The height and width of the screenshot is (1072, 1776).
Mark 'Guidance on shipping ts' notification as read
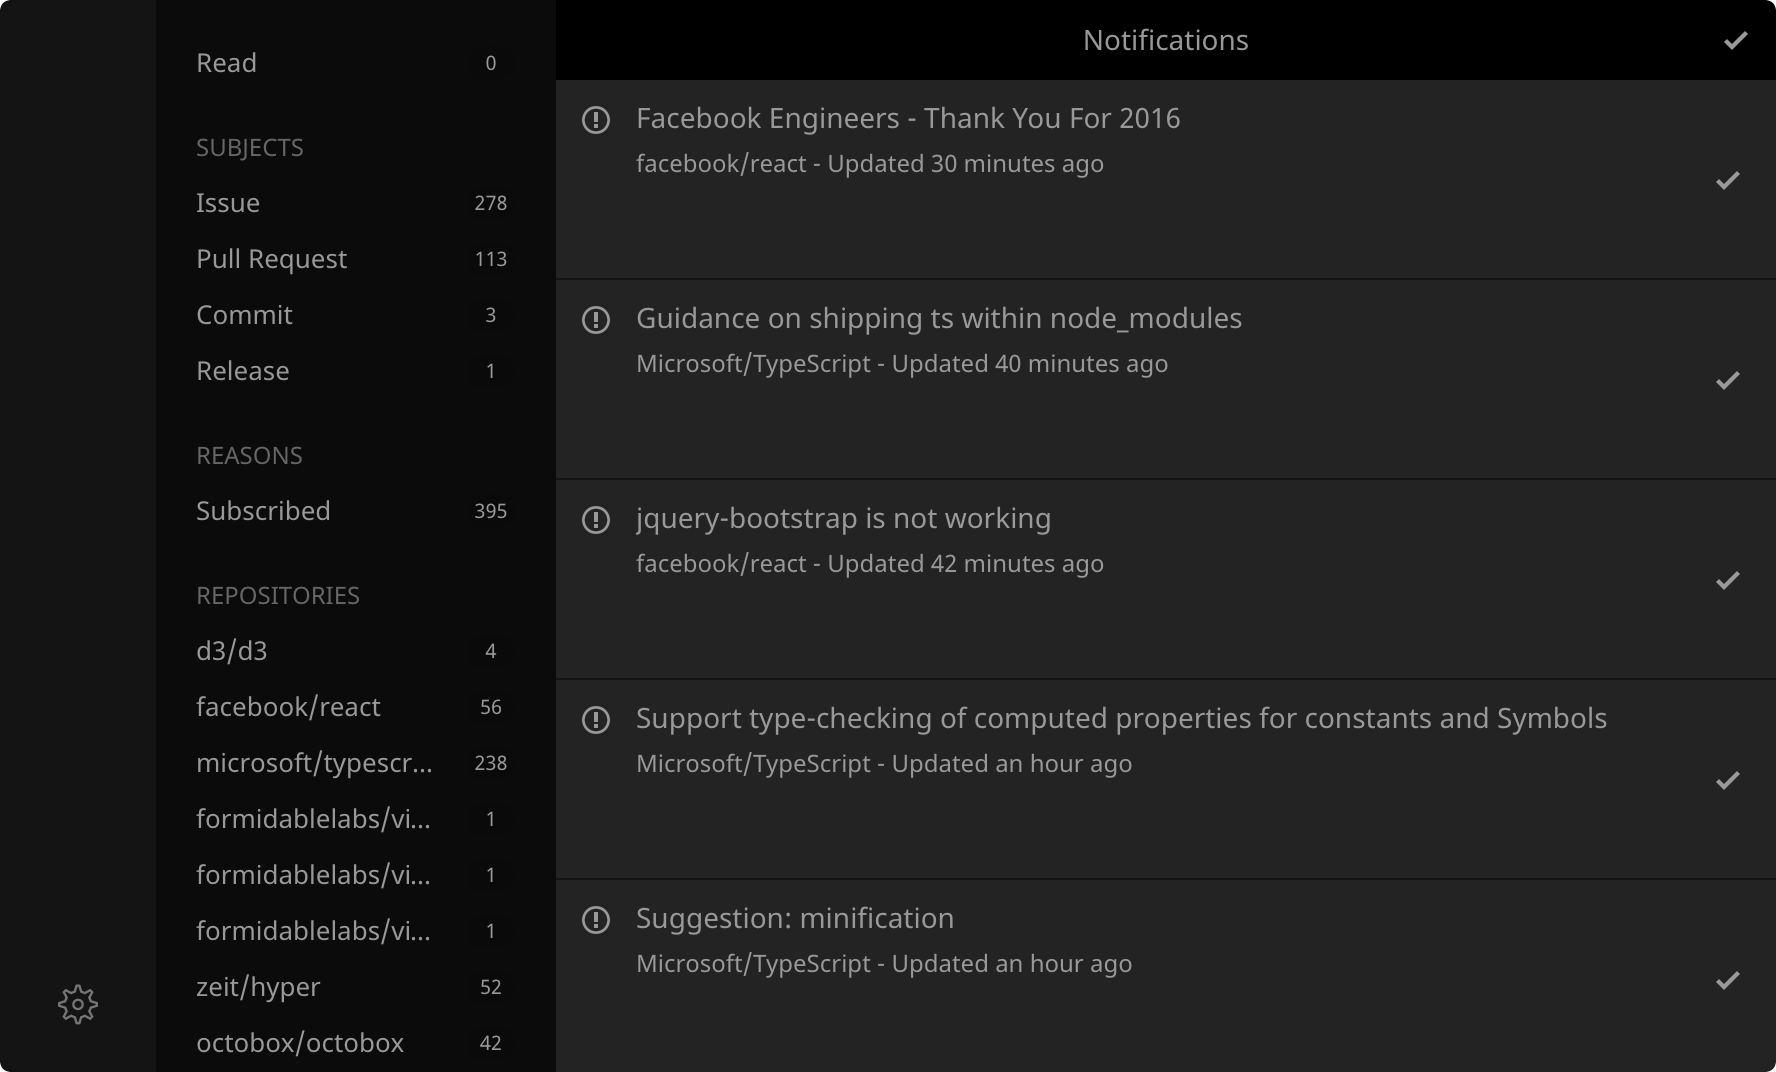1728,380
